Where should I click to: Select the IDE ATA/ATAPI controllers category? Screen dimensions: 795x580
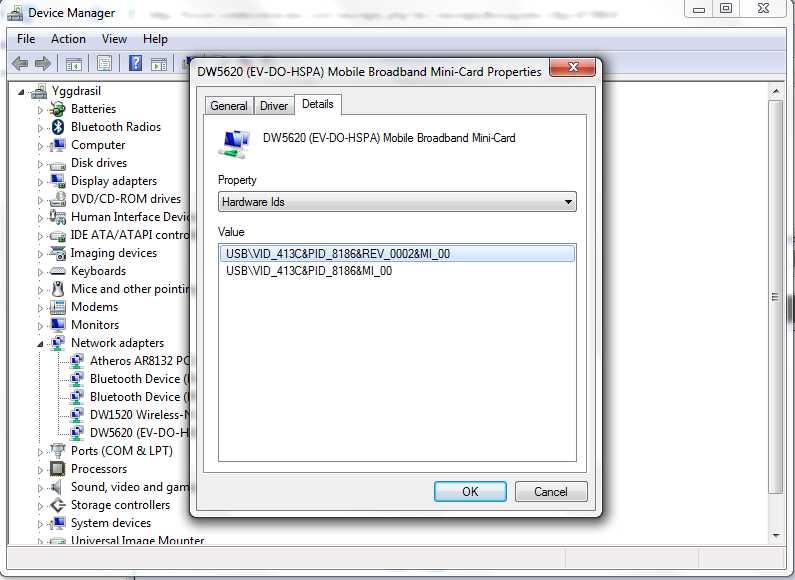point(130,235)
